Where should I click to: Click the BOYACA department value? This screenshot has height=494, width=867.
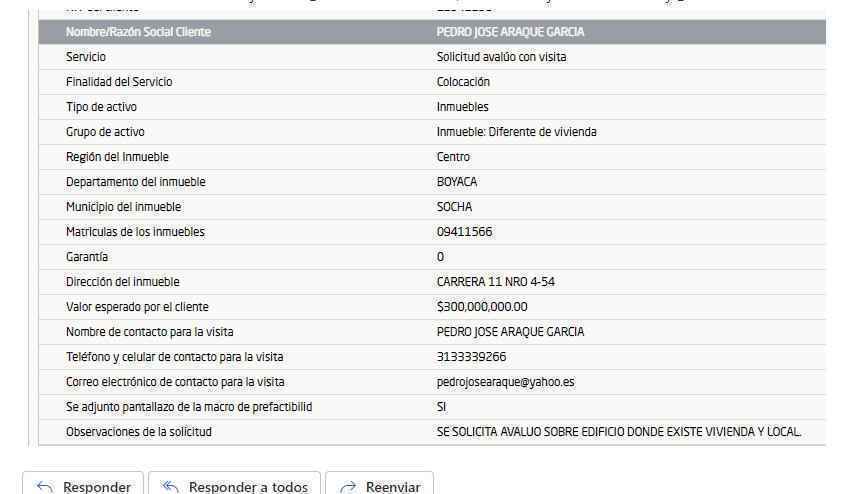point(457,182)
